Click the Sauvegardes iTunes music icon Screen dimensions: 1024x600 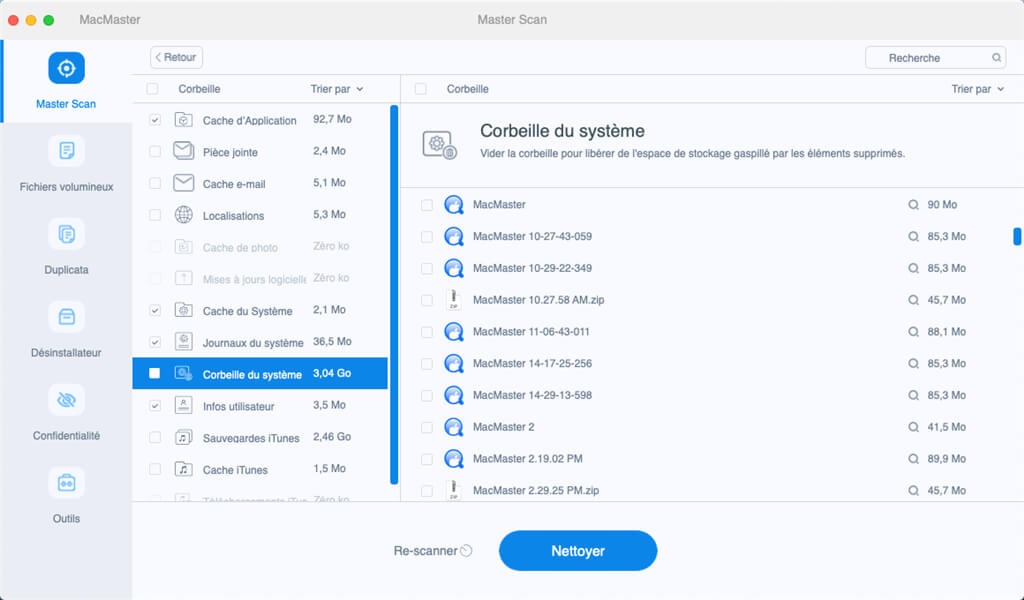pos(184,437)
